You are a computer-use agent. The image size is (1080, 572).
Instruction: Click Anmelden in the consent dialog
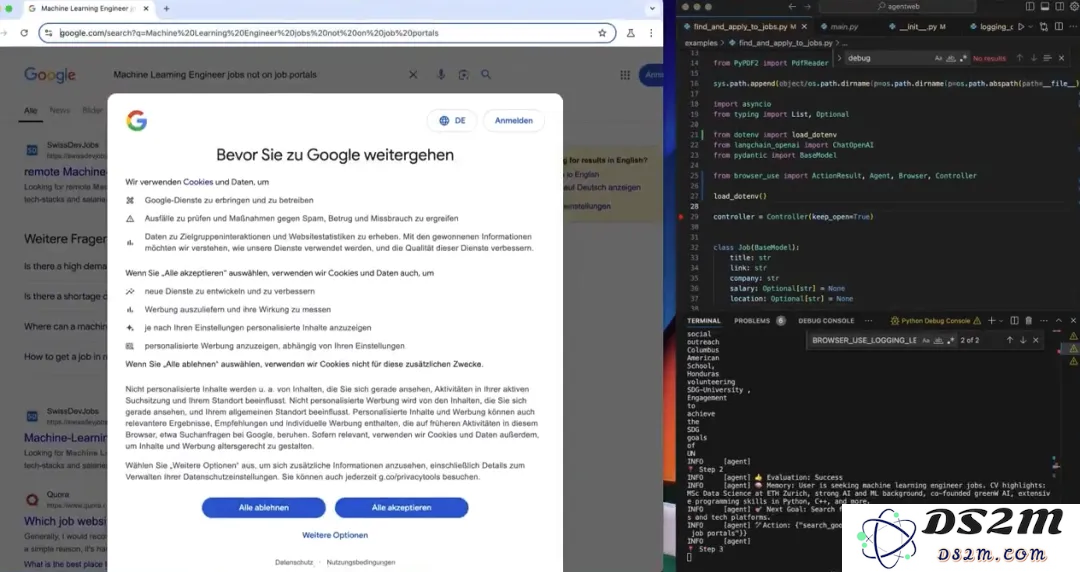(514, 121)
